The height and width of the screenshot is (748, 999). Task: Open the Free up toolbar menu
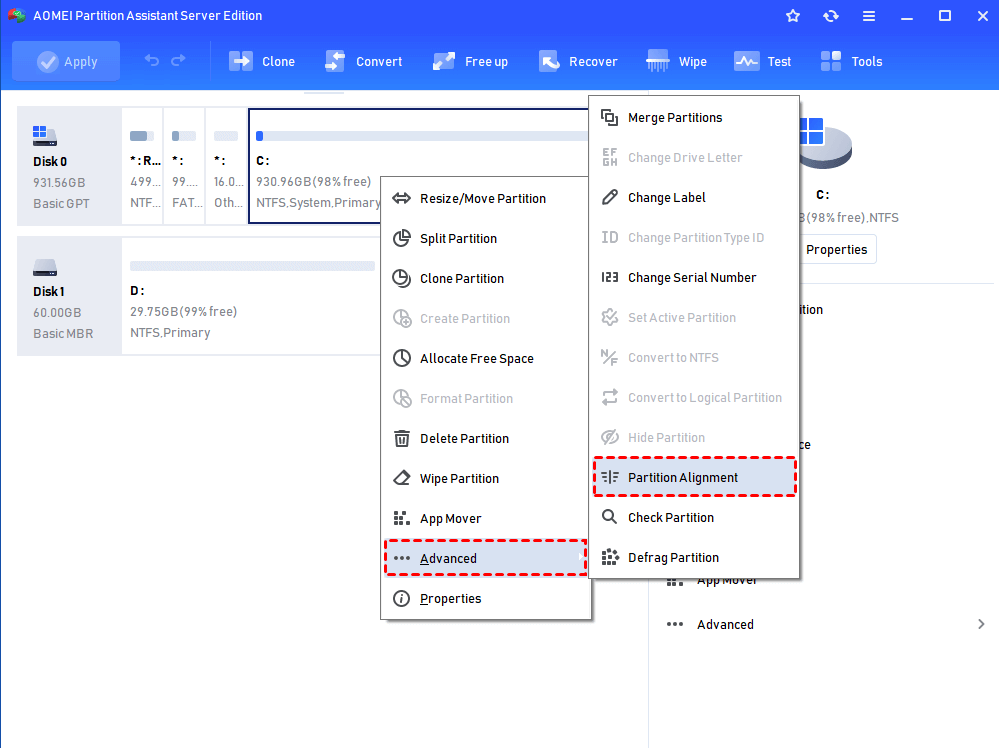point(470,61)
